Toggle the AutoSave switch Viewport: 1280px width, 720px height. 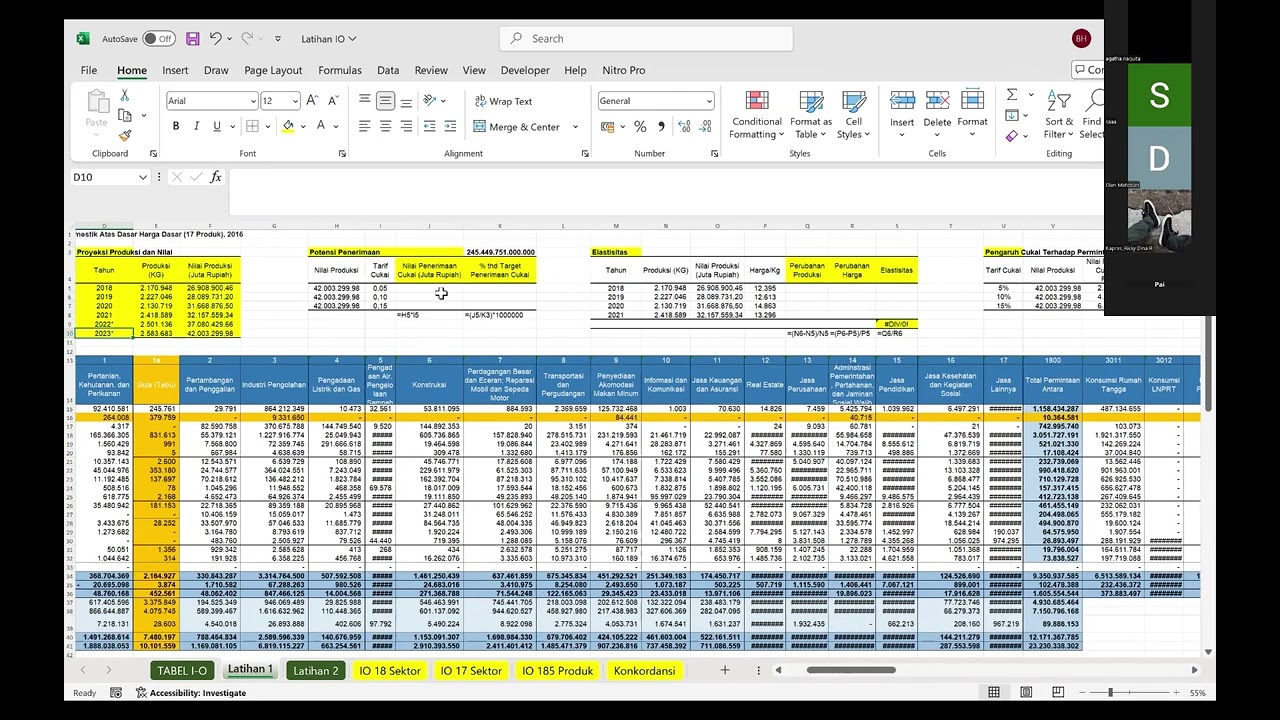(x=158, y=39)
